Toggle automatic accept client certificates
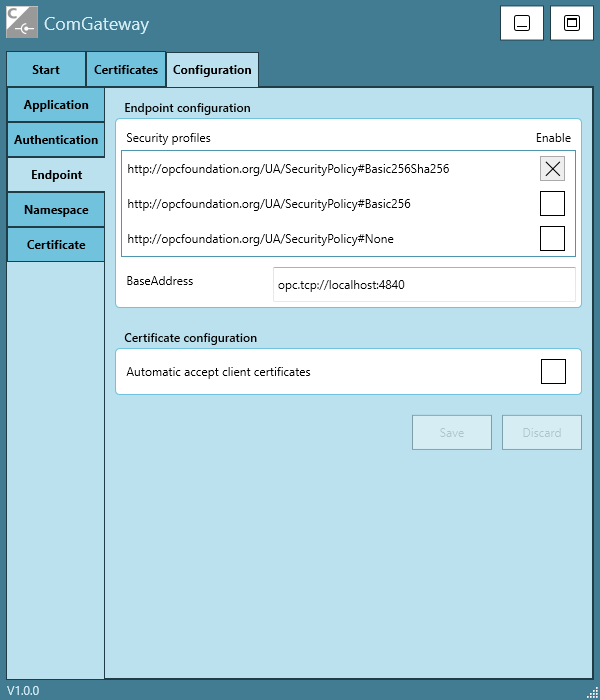This screenshot has height=700, width=600. tap(553, 372)
